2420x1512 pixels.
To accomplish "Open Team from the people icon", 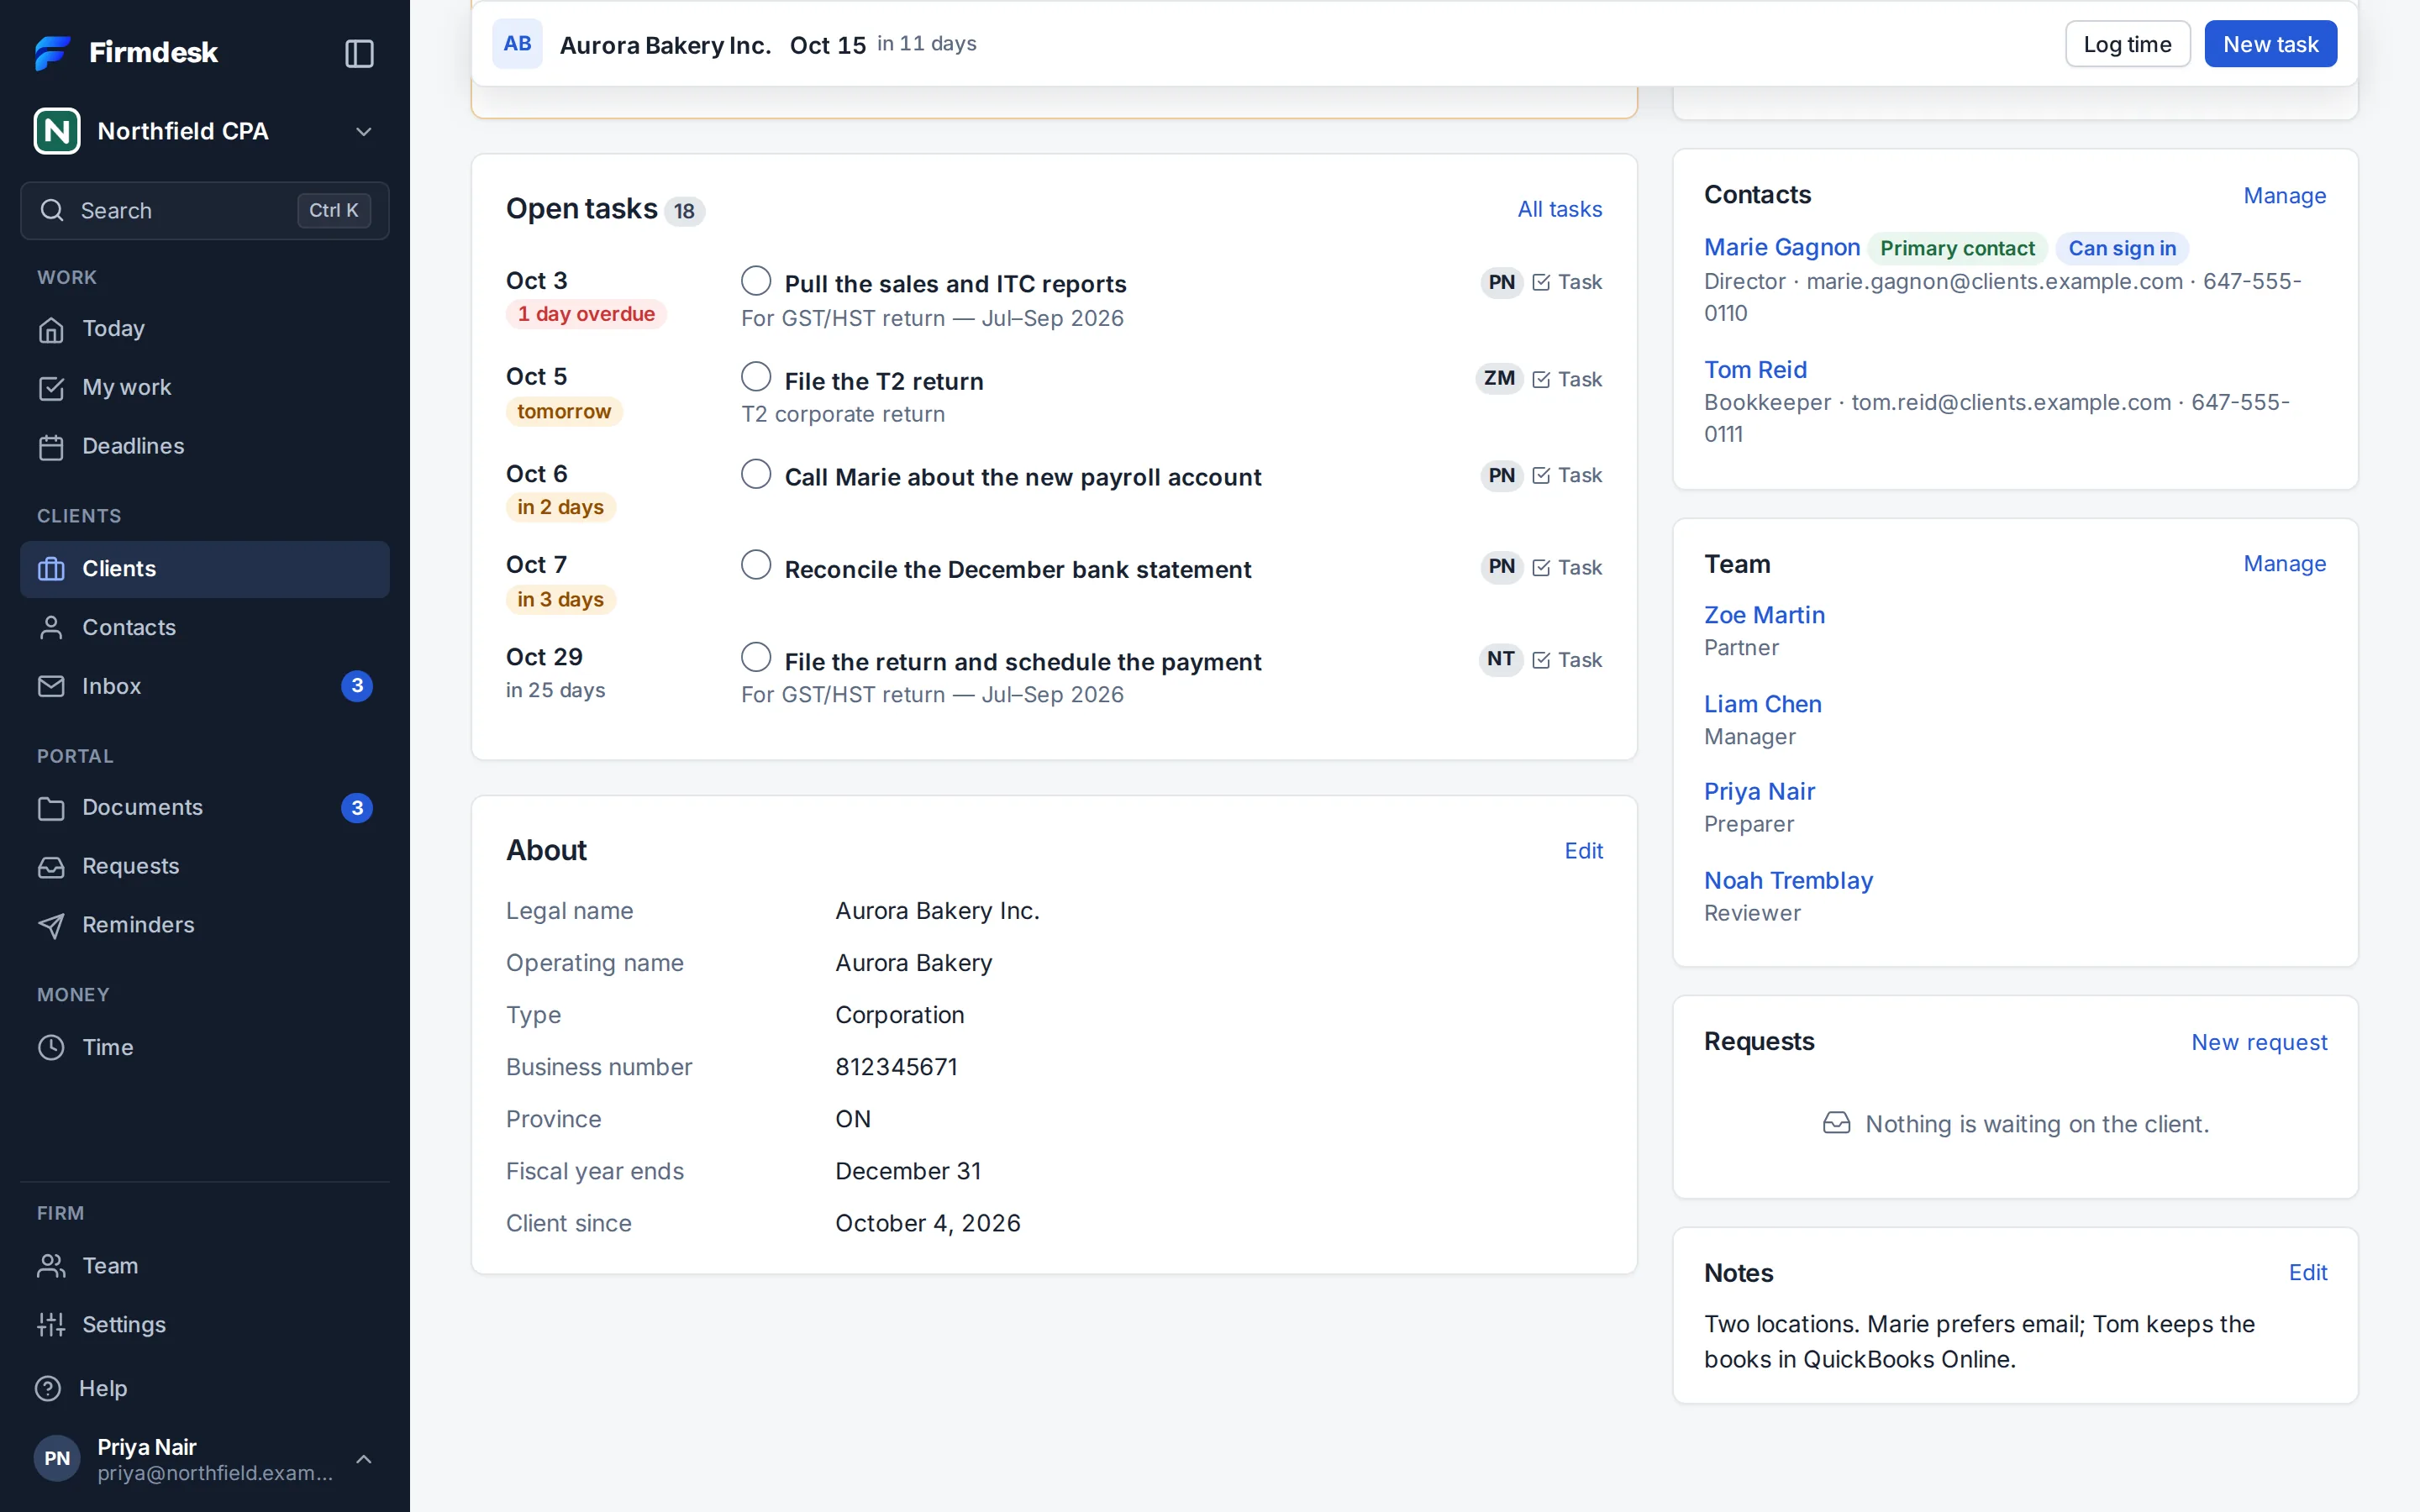I will (x=51, y=1266).
